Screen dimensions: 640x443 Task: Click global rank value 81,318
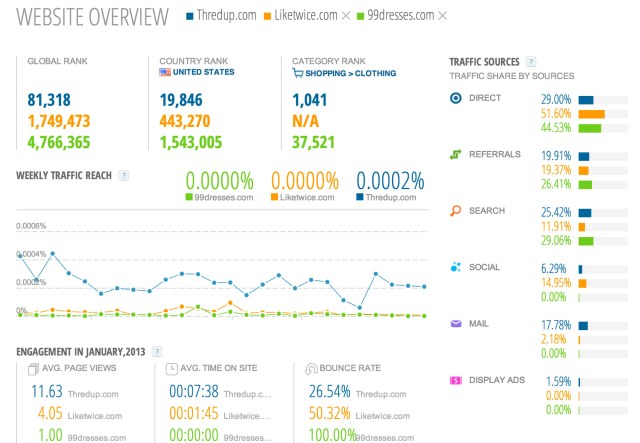click(x=49, y=100)
